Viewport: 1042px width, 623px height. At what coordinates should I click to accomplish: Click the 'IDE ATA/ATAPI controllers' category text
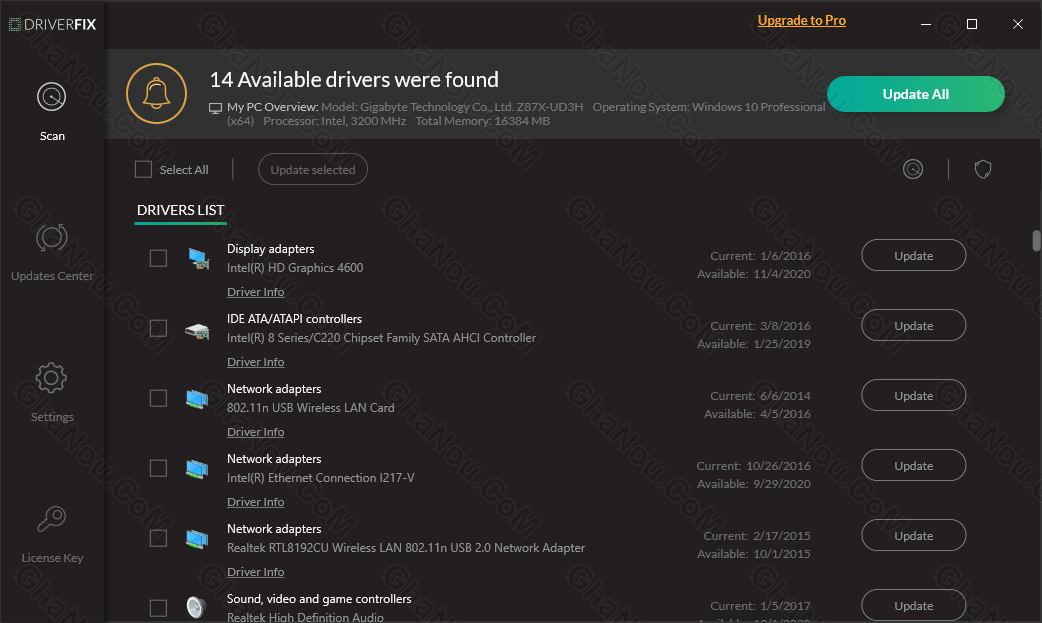click(294, 319)
